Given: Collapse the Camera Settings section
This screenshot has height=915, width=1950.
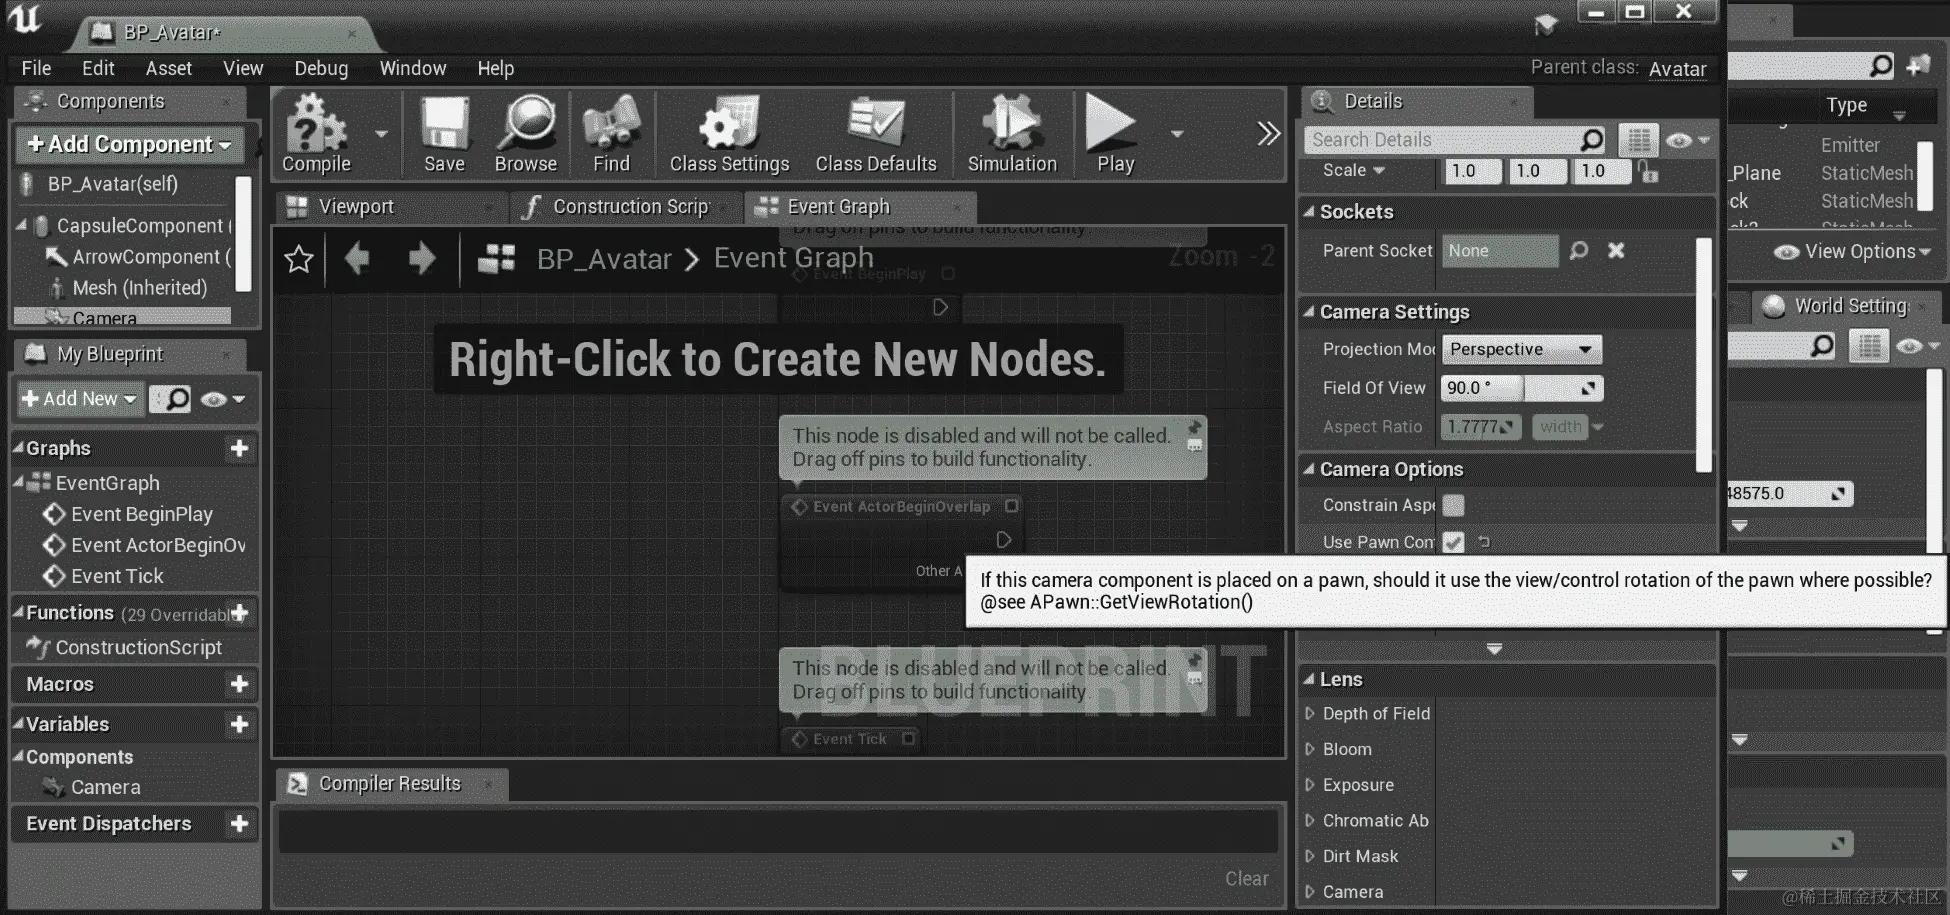Looking at the screenshot, I should tap(1309, 311).
